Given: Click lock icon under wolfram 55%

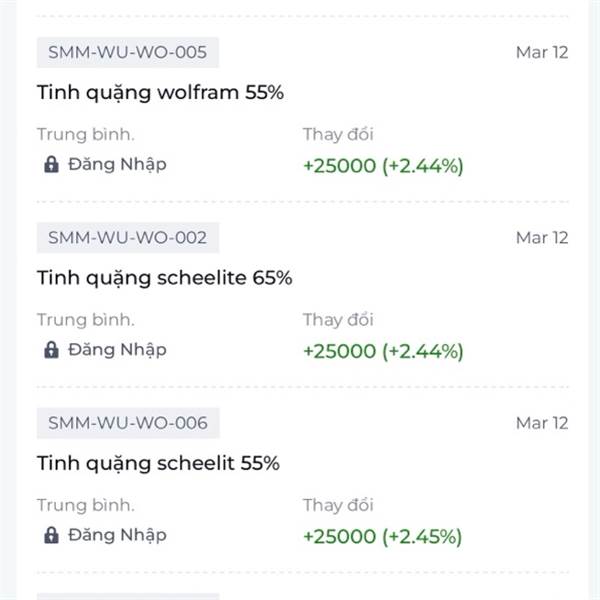Looking at the screenshot, I should [x=52, y=165].
